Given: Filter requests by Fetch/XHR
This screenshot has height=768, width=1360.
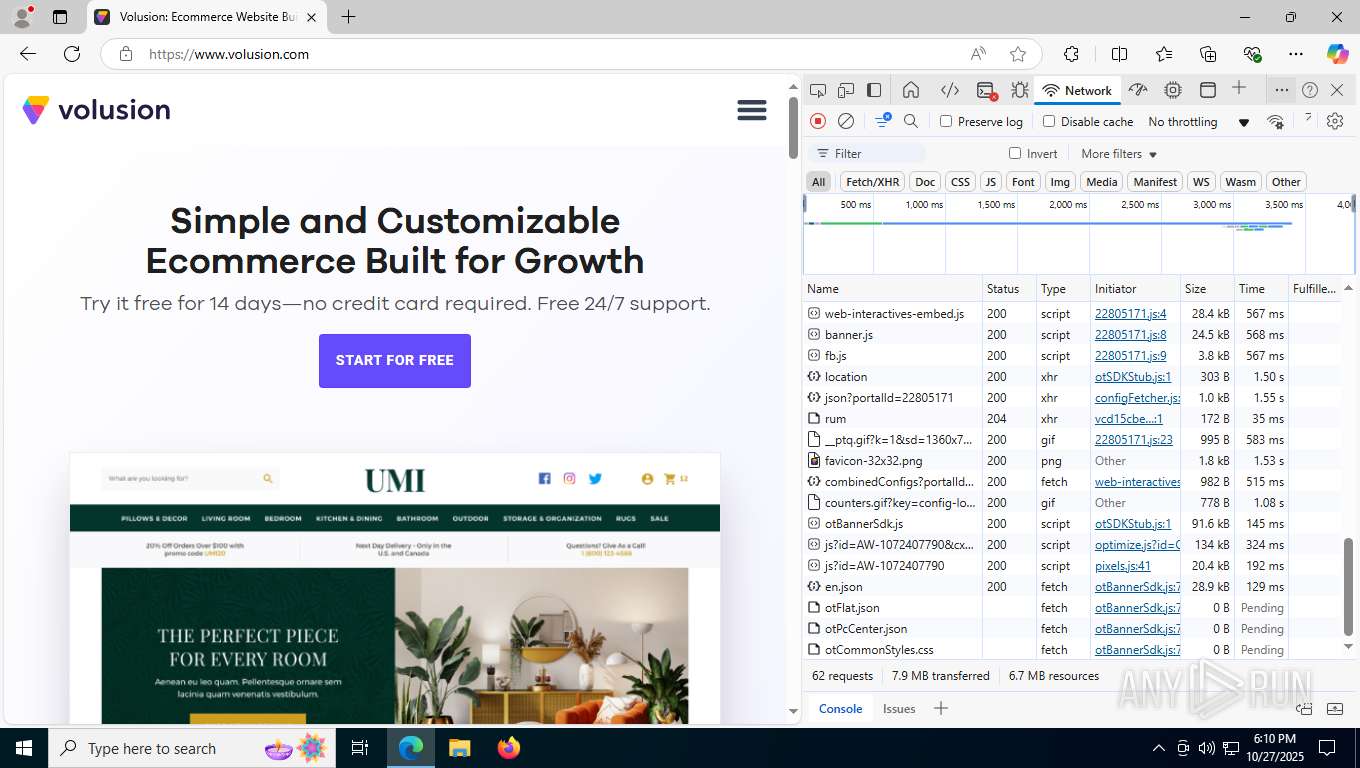Looking at the screenshot, I should point(872,182).
